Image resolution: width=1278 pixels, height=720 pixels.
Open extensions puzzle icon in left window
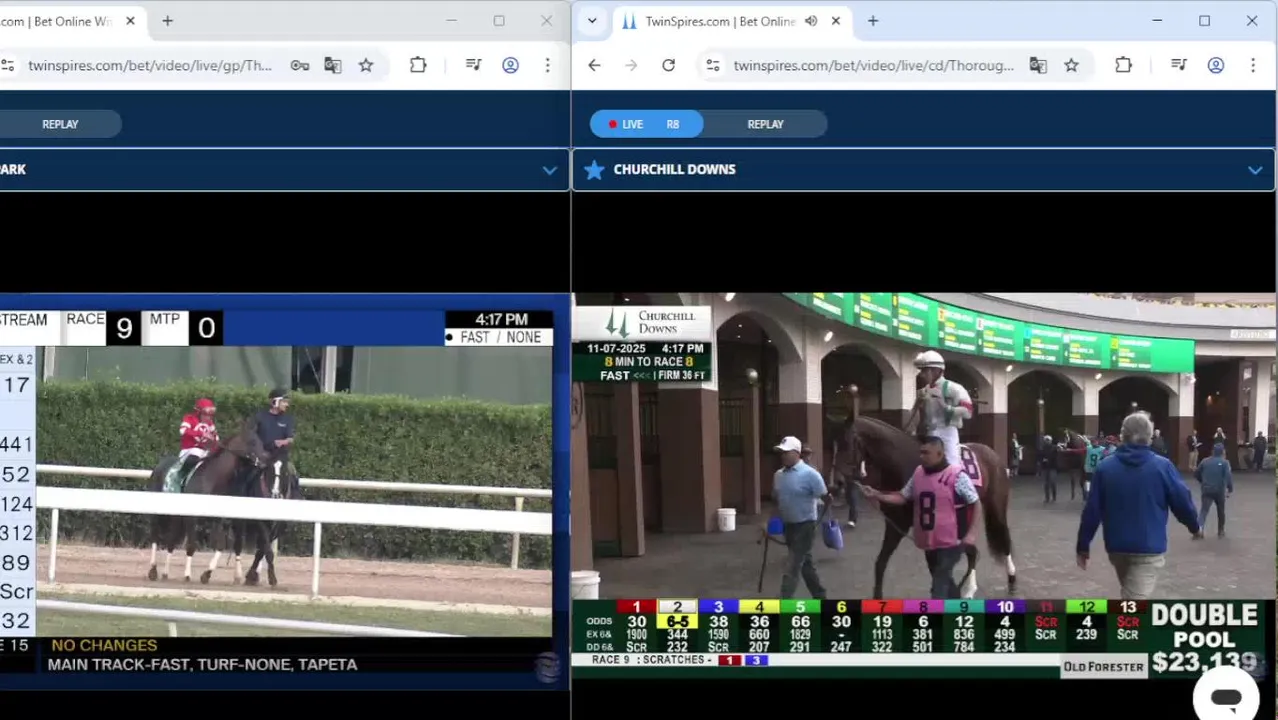418,65
